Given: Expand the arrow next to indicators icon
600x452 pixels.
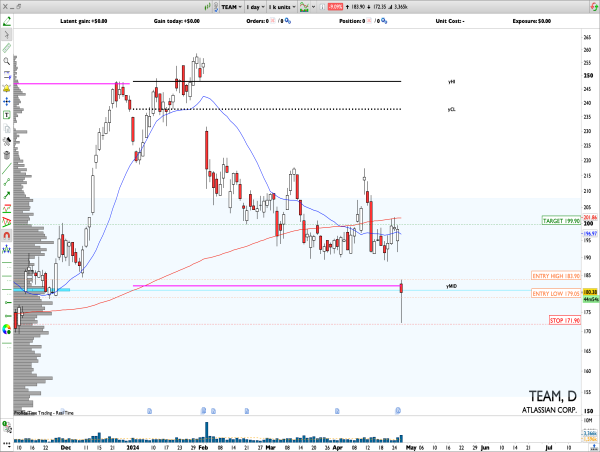Looking at the screenshot, I should tap(313, 7).
